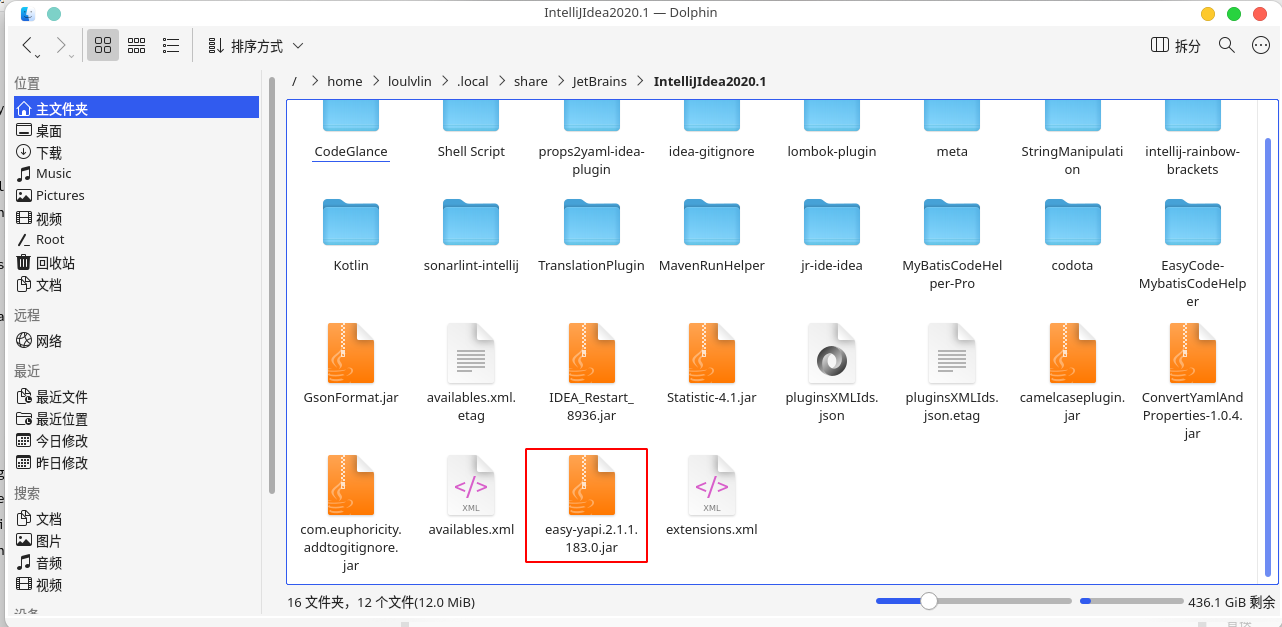The image size is (1282, 627).
Task: Select the MyBatisCodeHelper-Pro folder
Action: click(x=952, y=246)
